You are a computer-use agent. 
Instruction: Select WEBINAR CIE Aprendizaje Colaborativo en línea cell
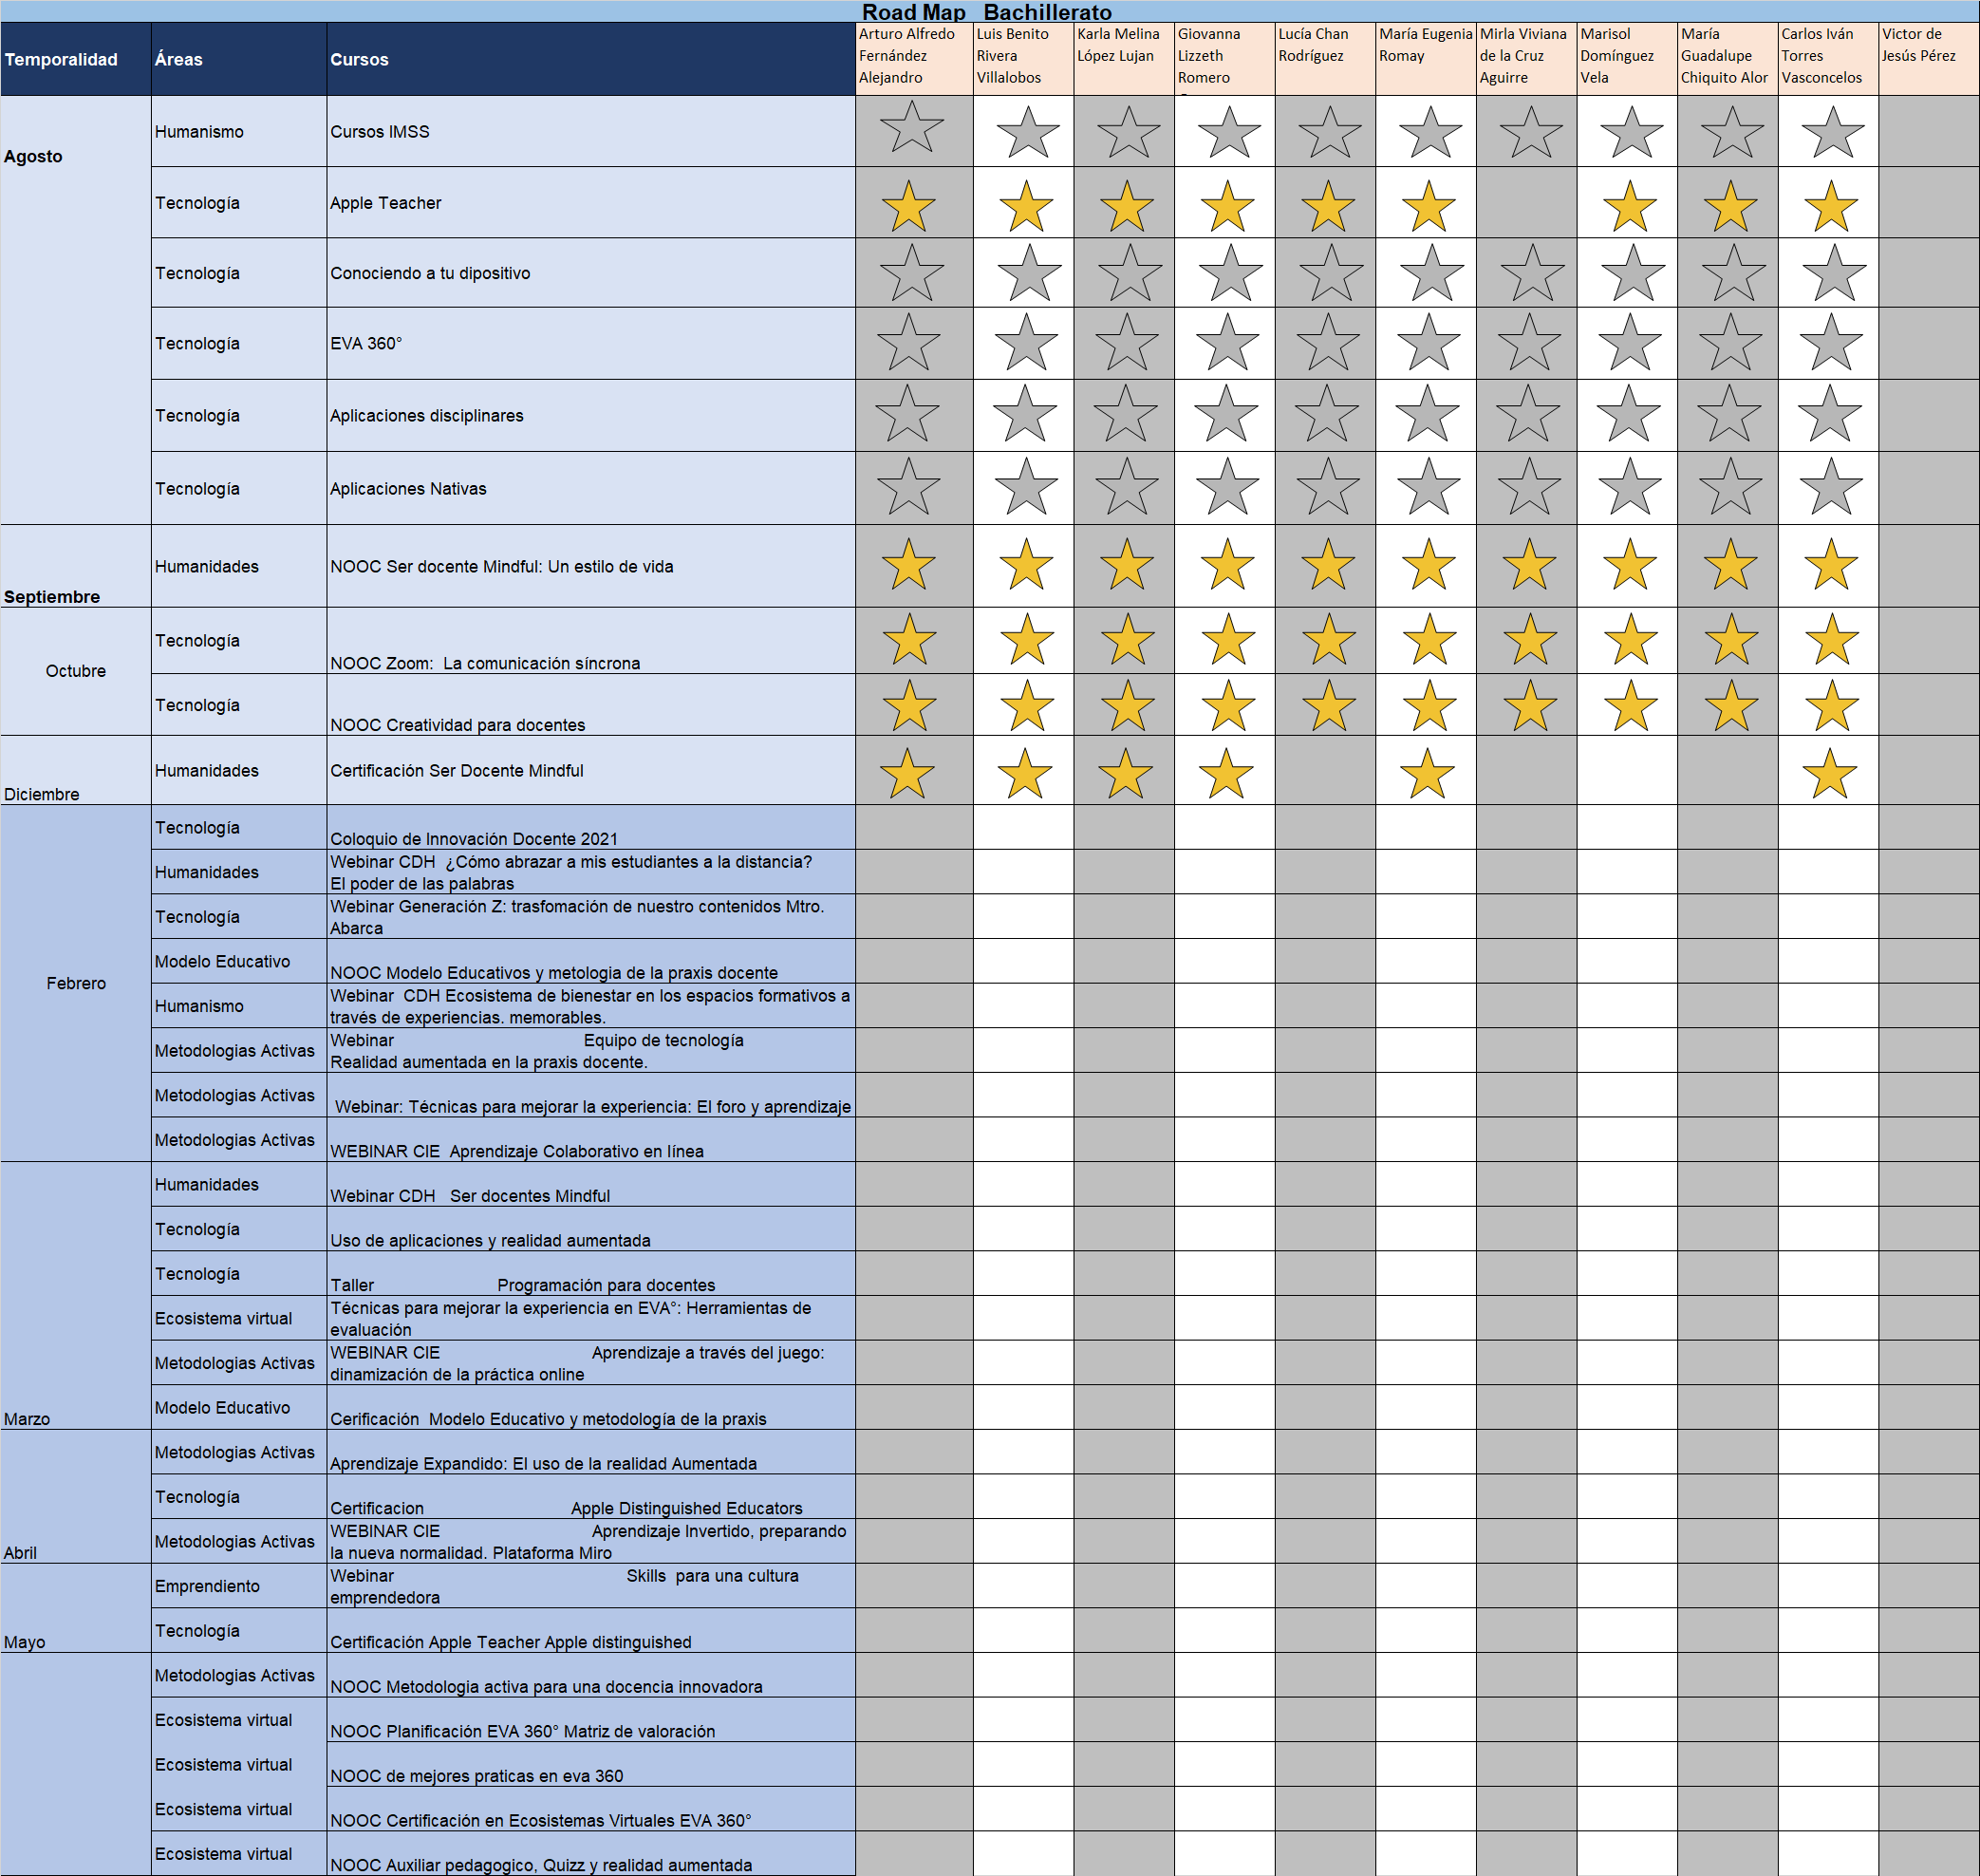coord(591,1139)
